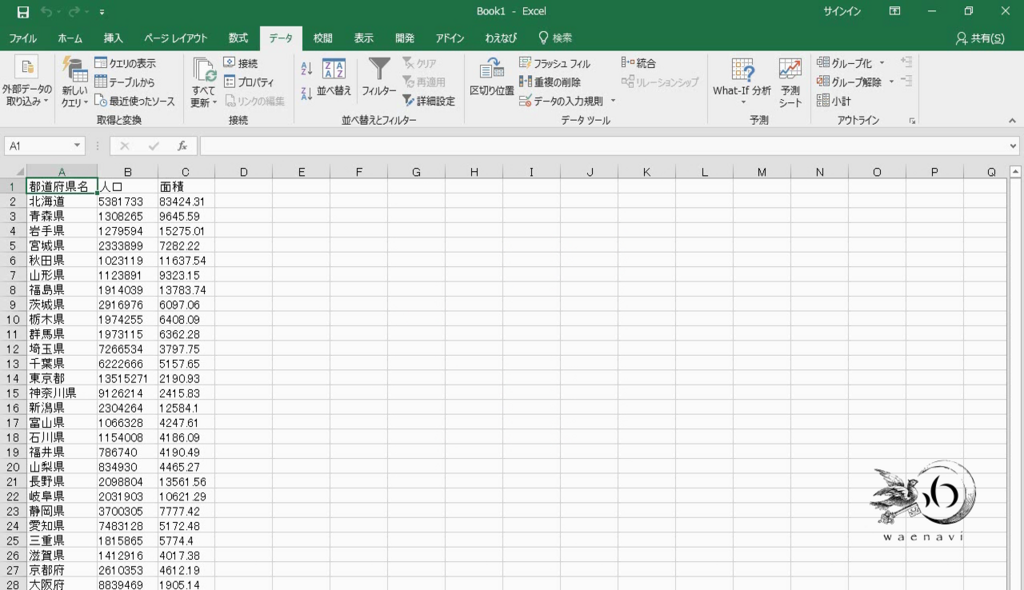Open the アウトライン dialog launcher
The height and width of the screenshot is (590, 1024).
[912, 121]
